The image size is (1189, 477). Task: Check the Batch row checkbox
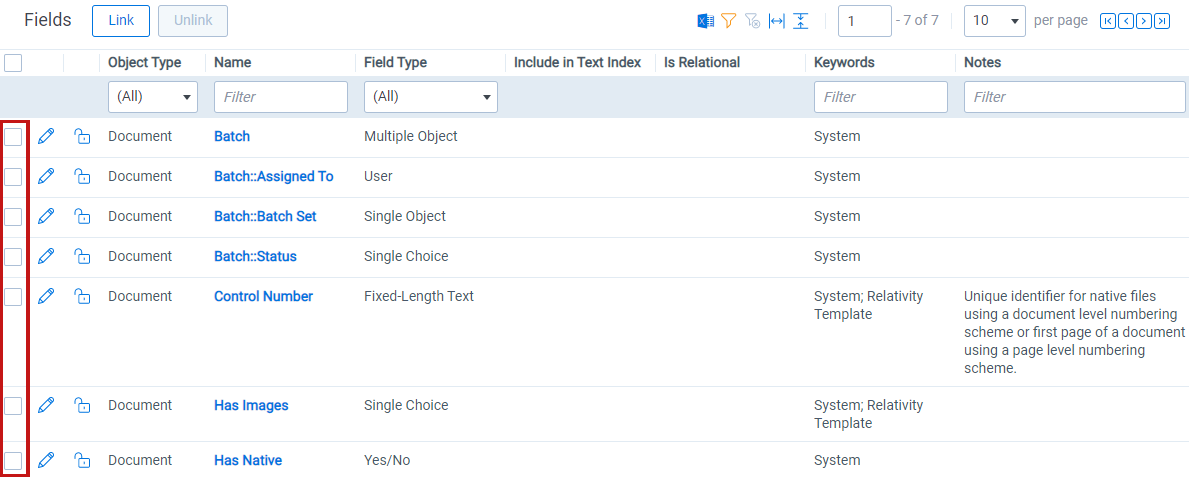point(13,137)
